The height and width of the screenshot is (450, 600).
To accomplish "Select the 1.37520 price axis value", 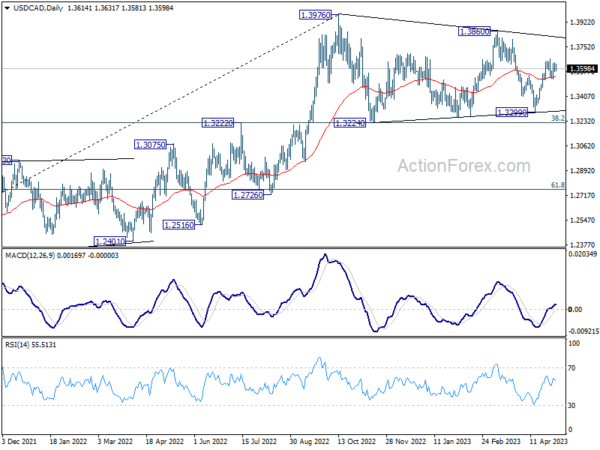I will pos(583,47).
